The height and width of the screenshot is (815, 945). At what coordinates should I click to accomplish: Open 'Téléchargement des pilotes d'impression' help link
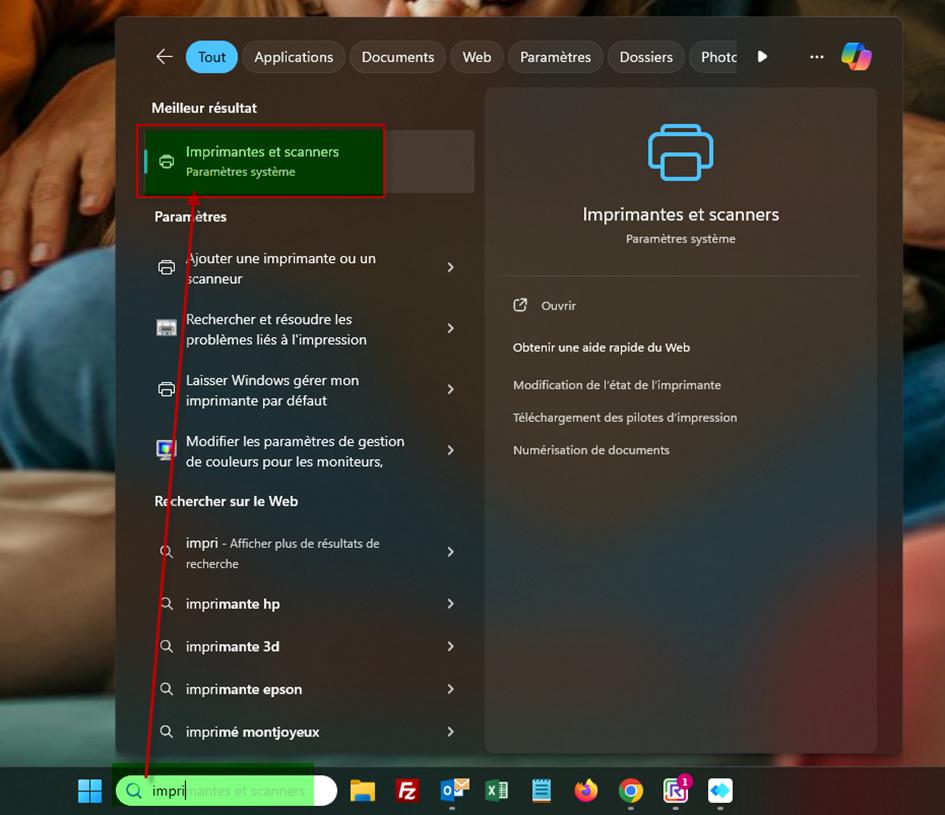[x=624, y=418]
